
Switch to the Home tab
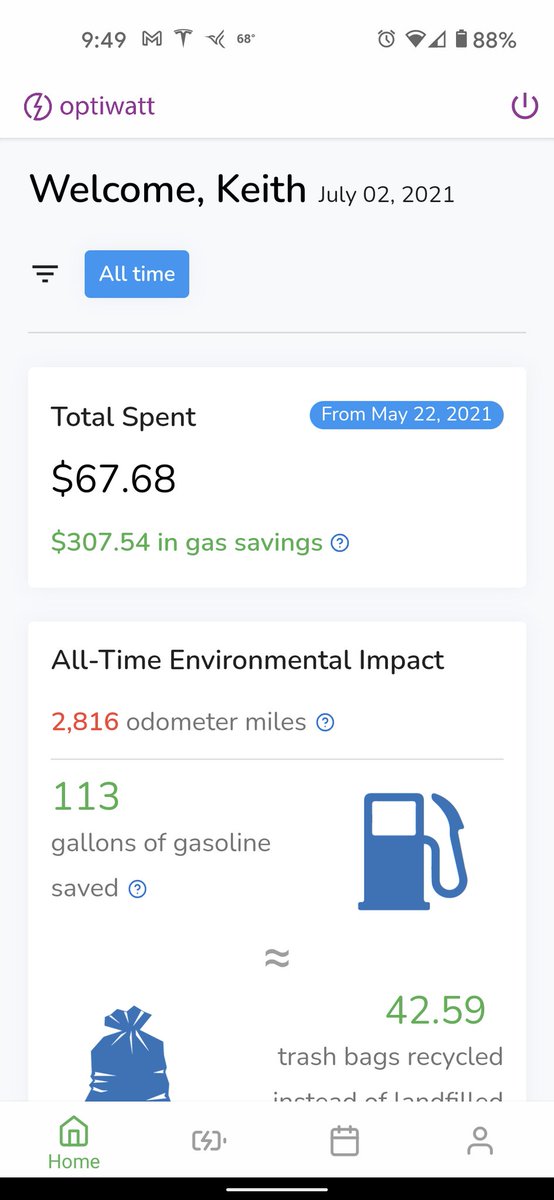[x=74, y=1146]
